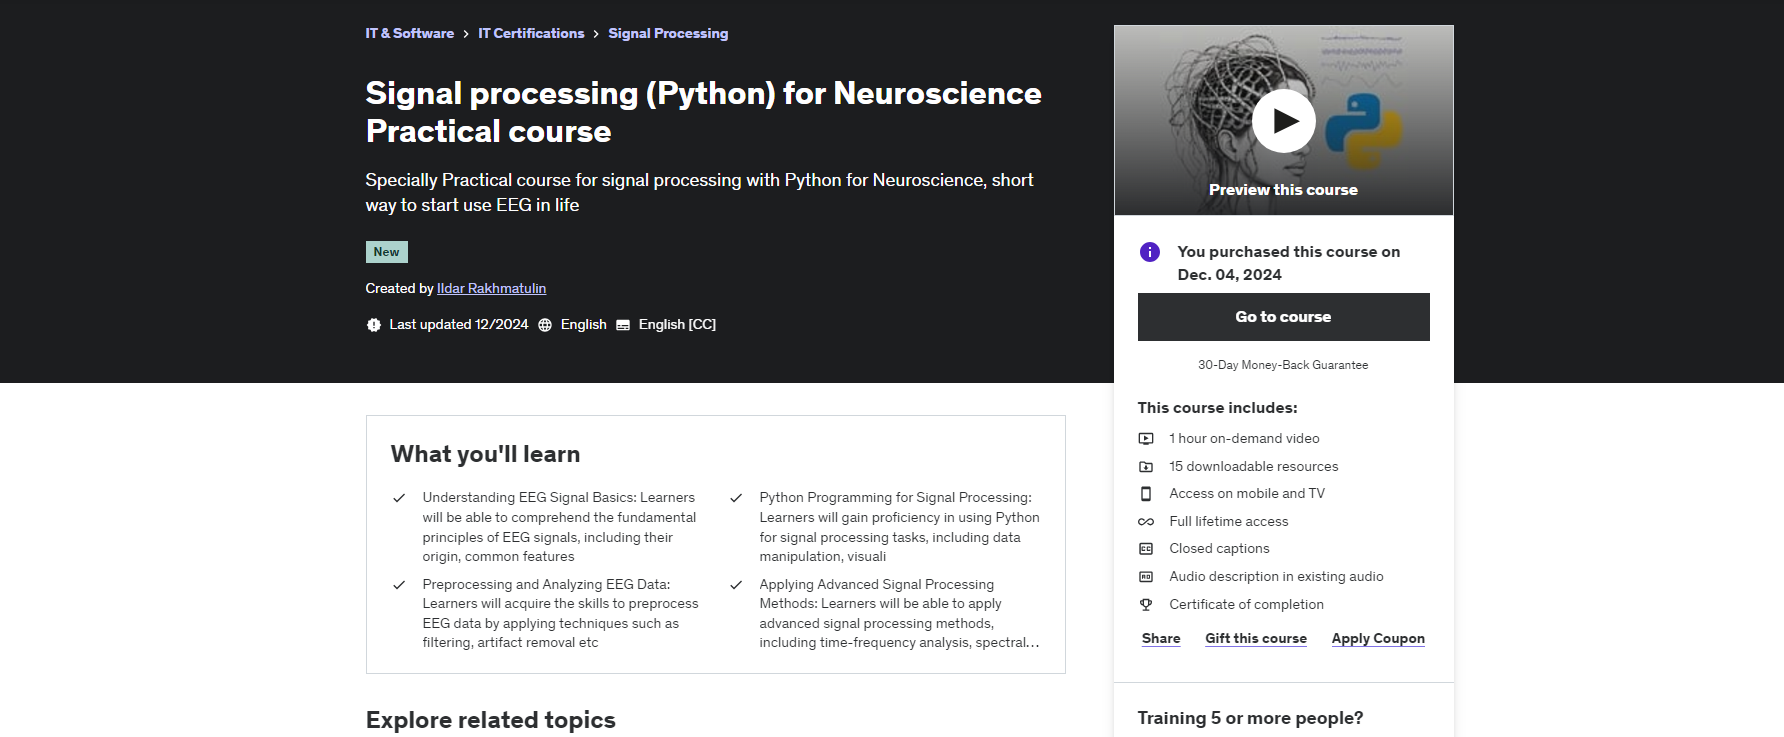This screenshot has width=1784, height=737.
Task: Click the certificate trophy icon
Action: [1146, 605]
